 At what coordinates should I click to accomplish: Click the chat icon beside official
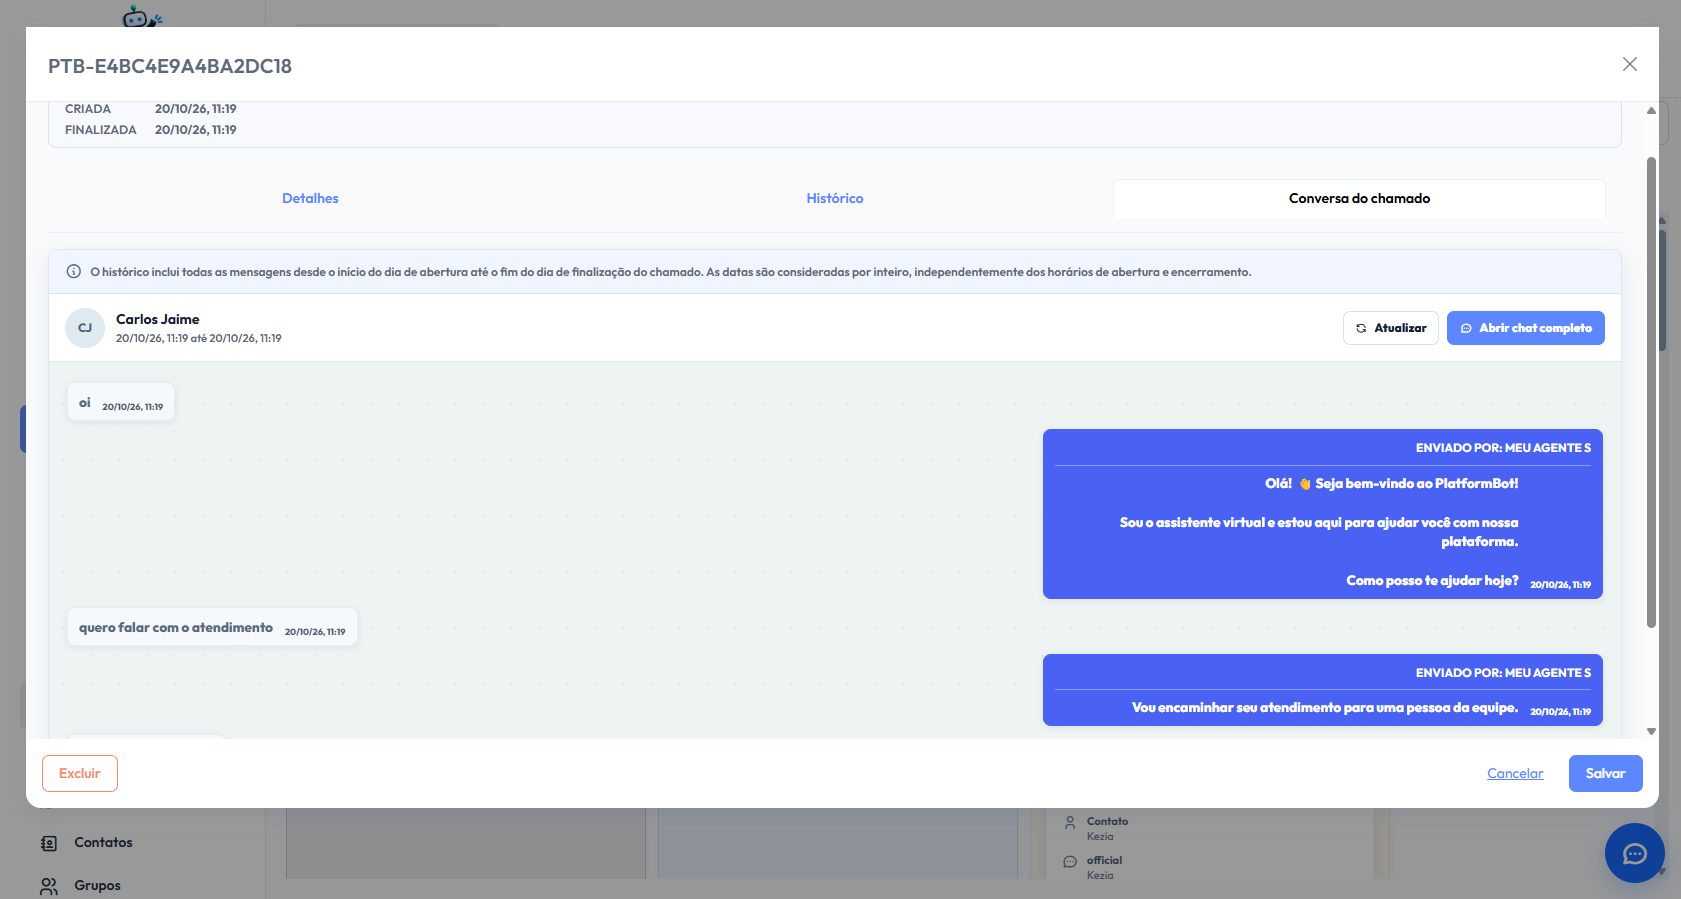pyautogui.click(x=1070, y=861)
